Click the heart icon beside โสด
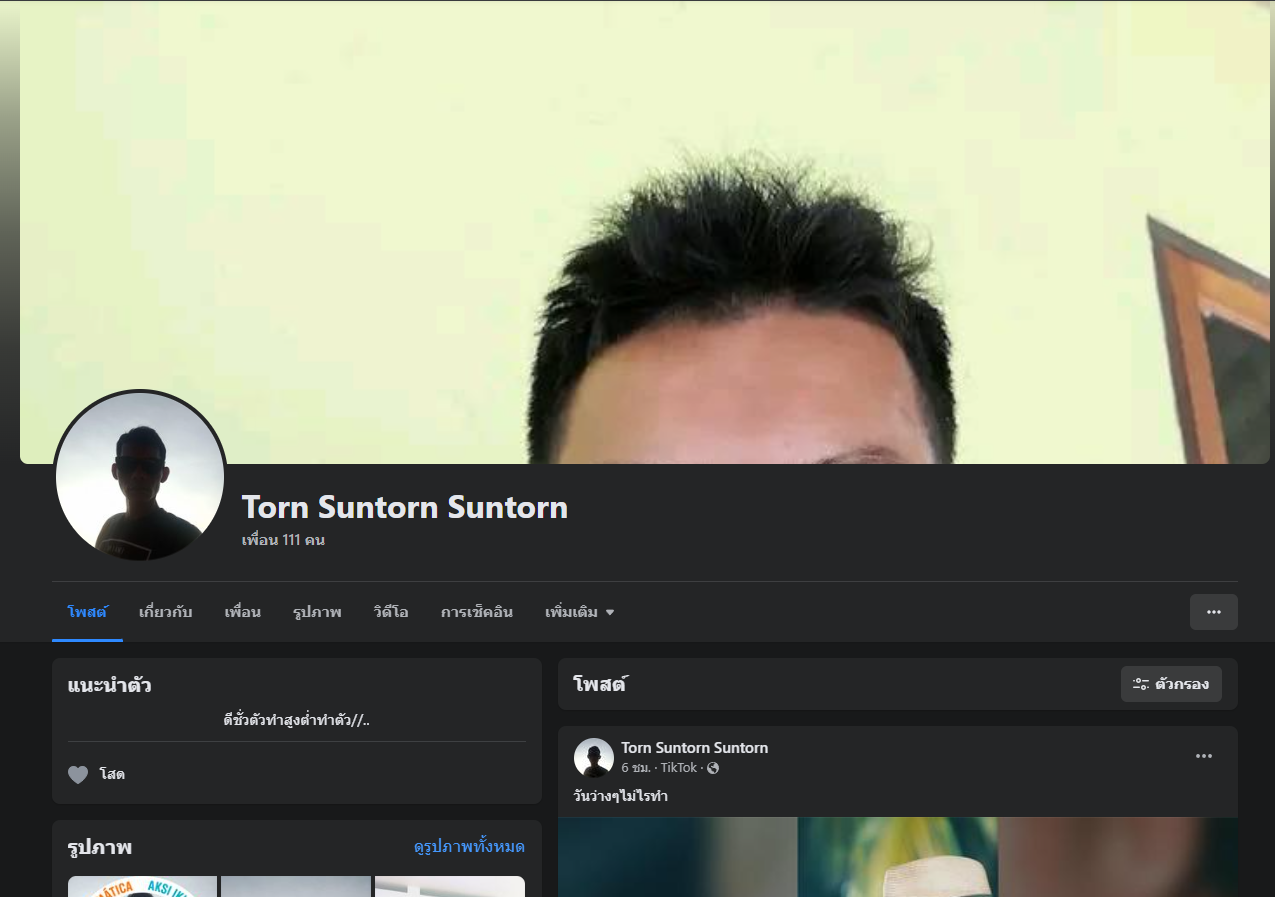The image size is (1275, 897). pos(78,774)
